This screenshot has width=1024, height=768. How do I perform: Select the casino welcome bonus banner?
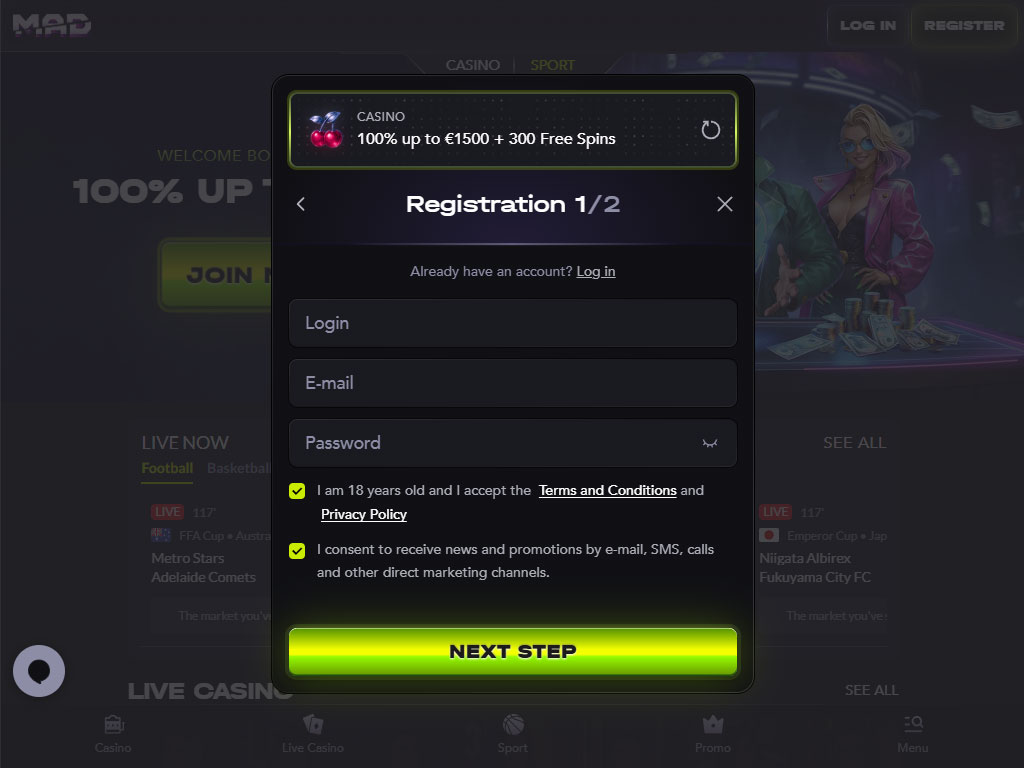513,130
